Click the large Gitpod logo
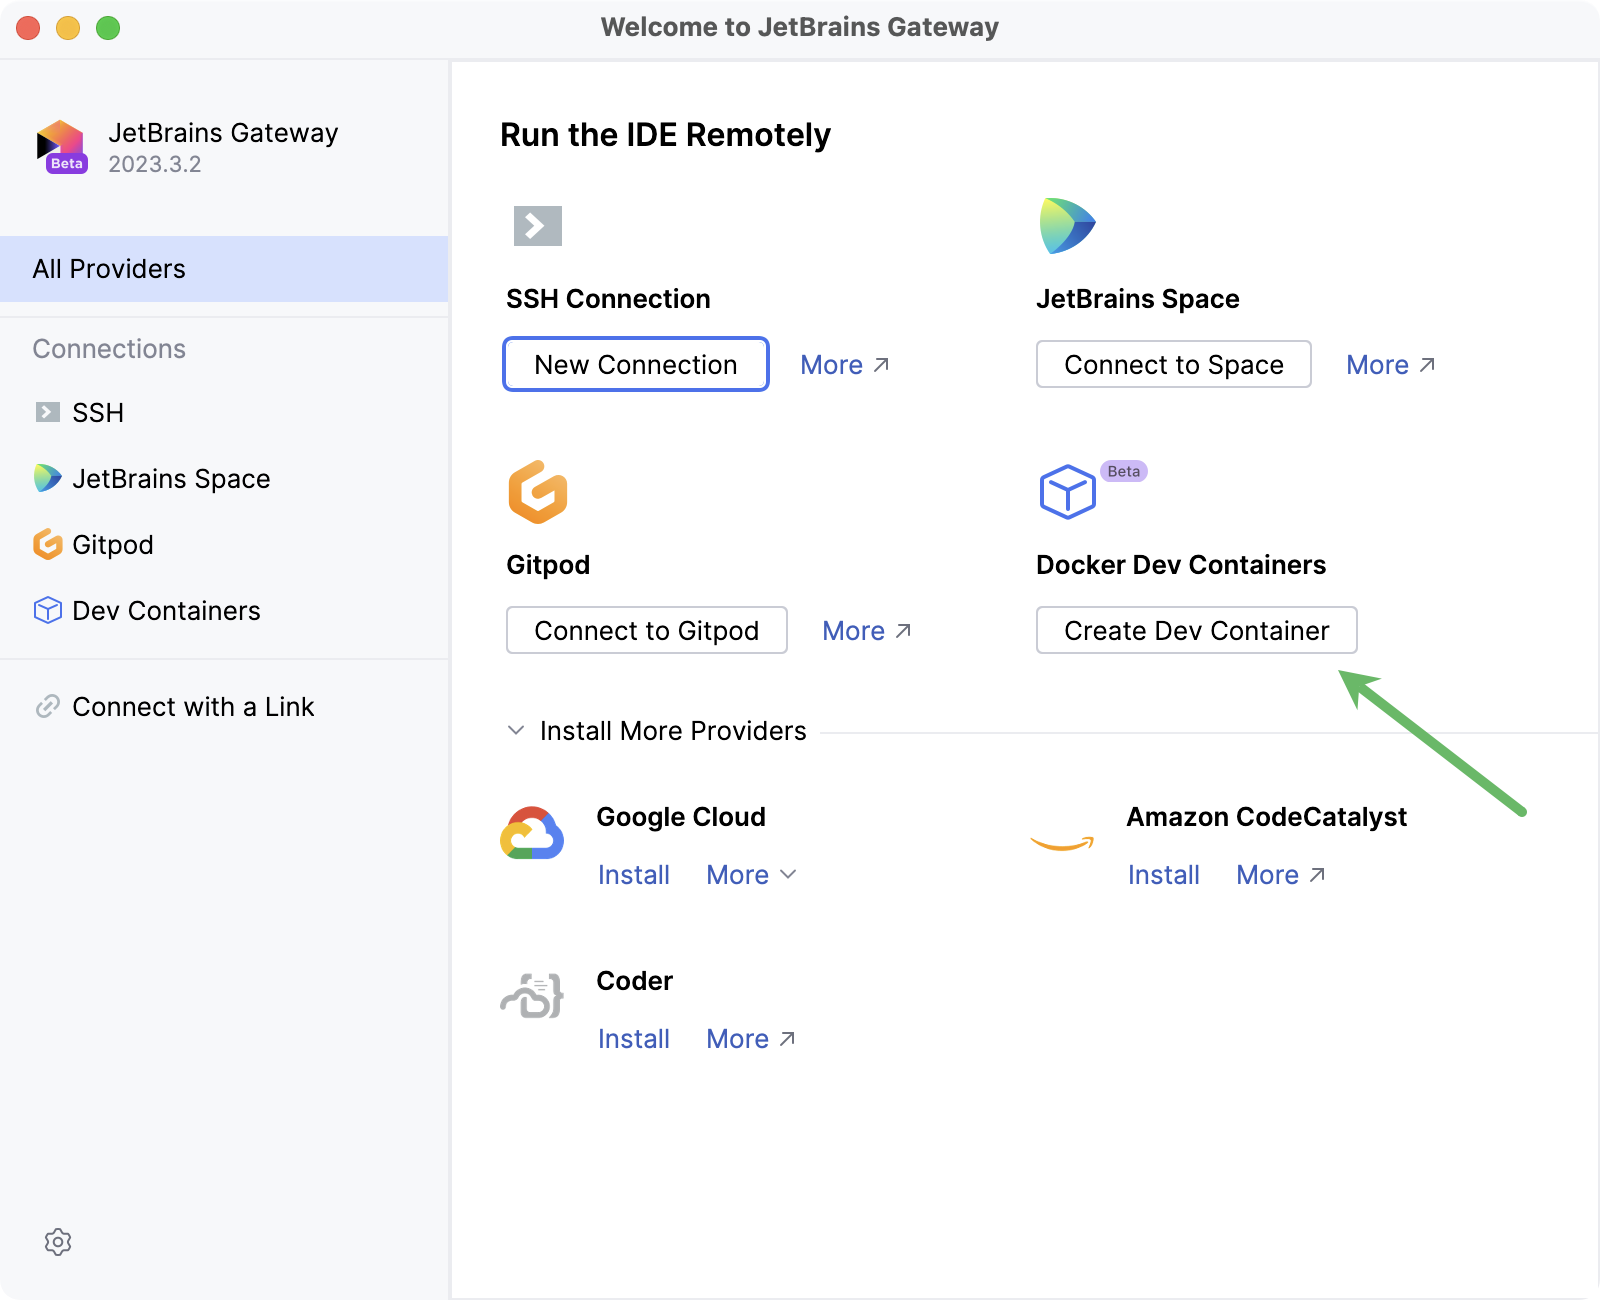1600x1300 pixels. [538, 492]
